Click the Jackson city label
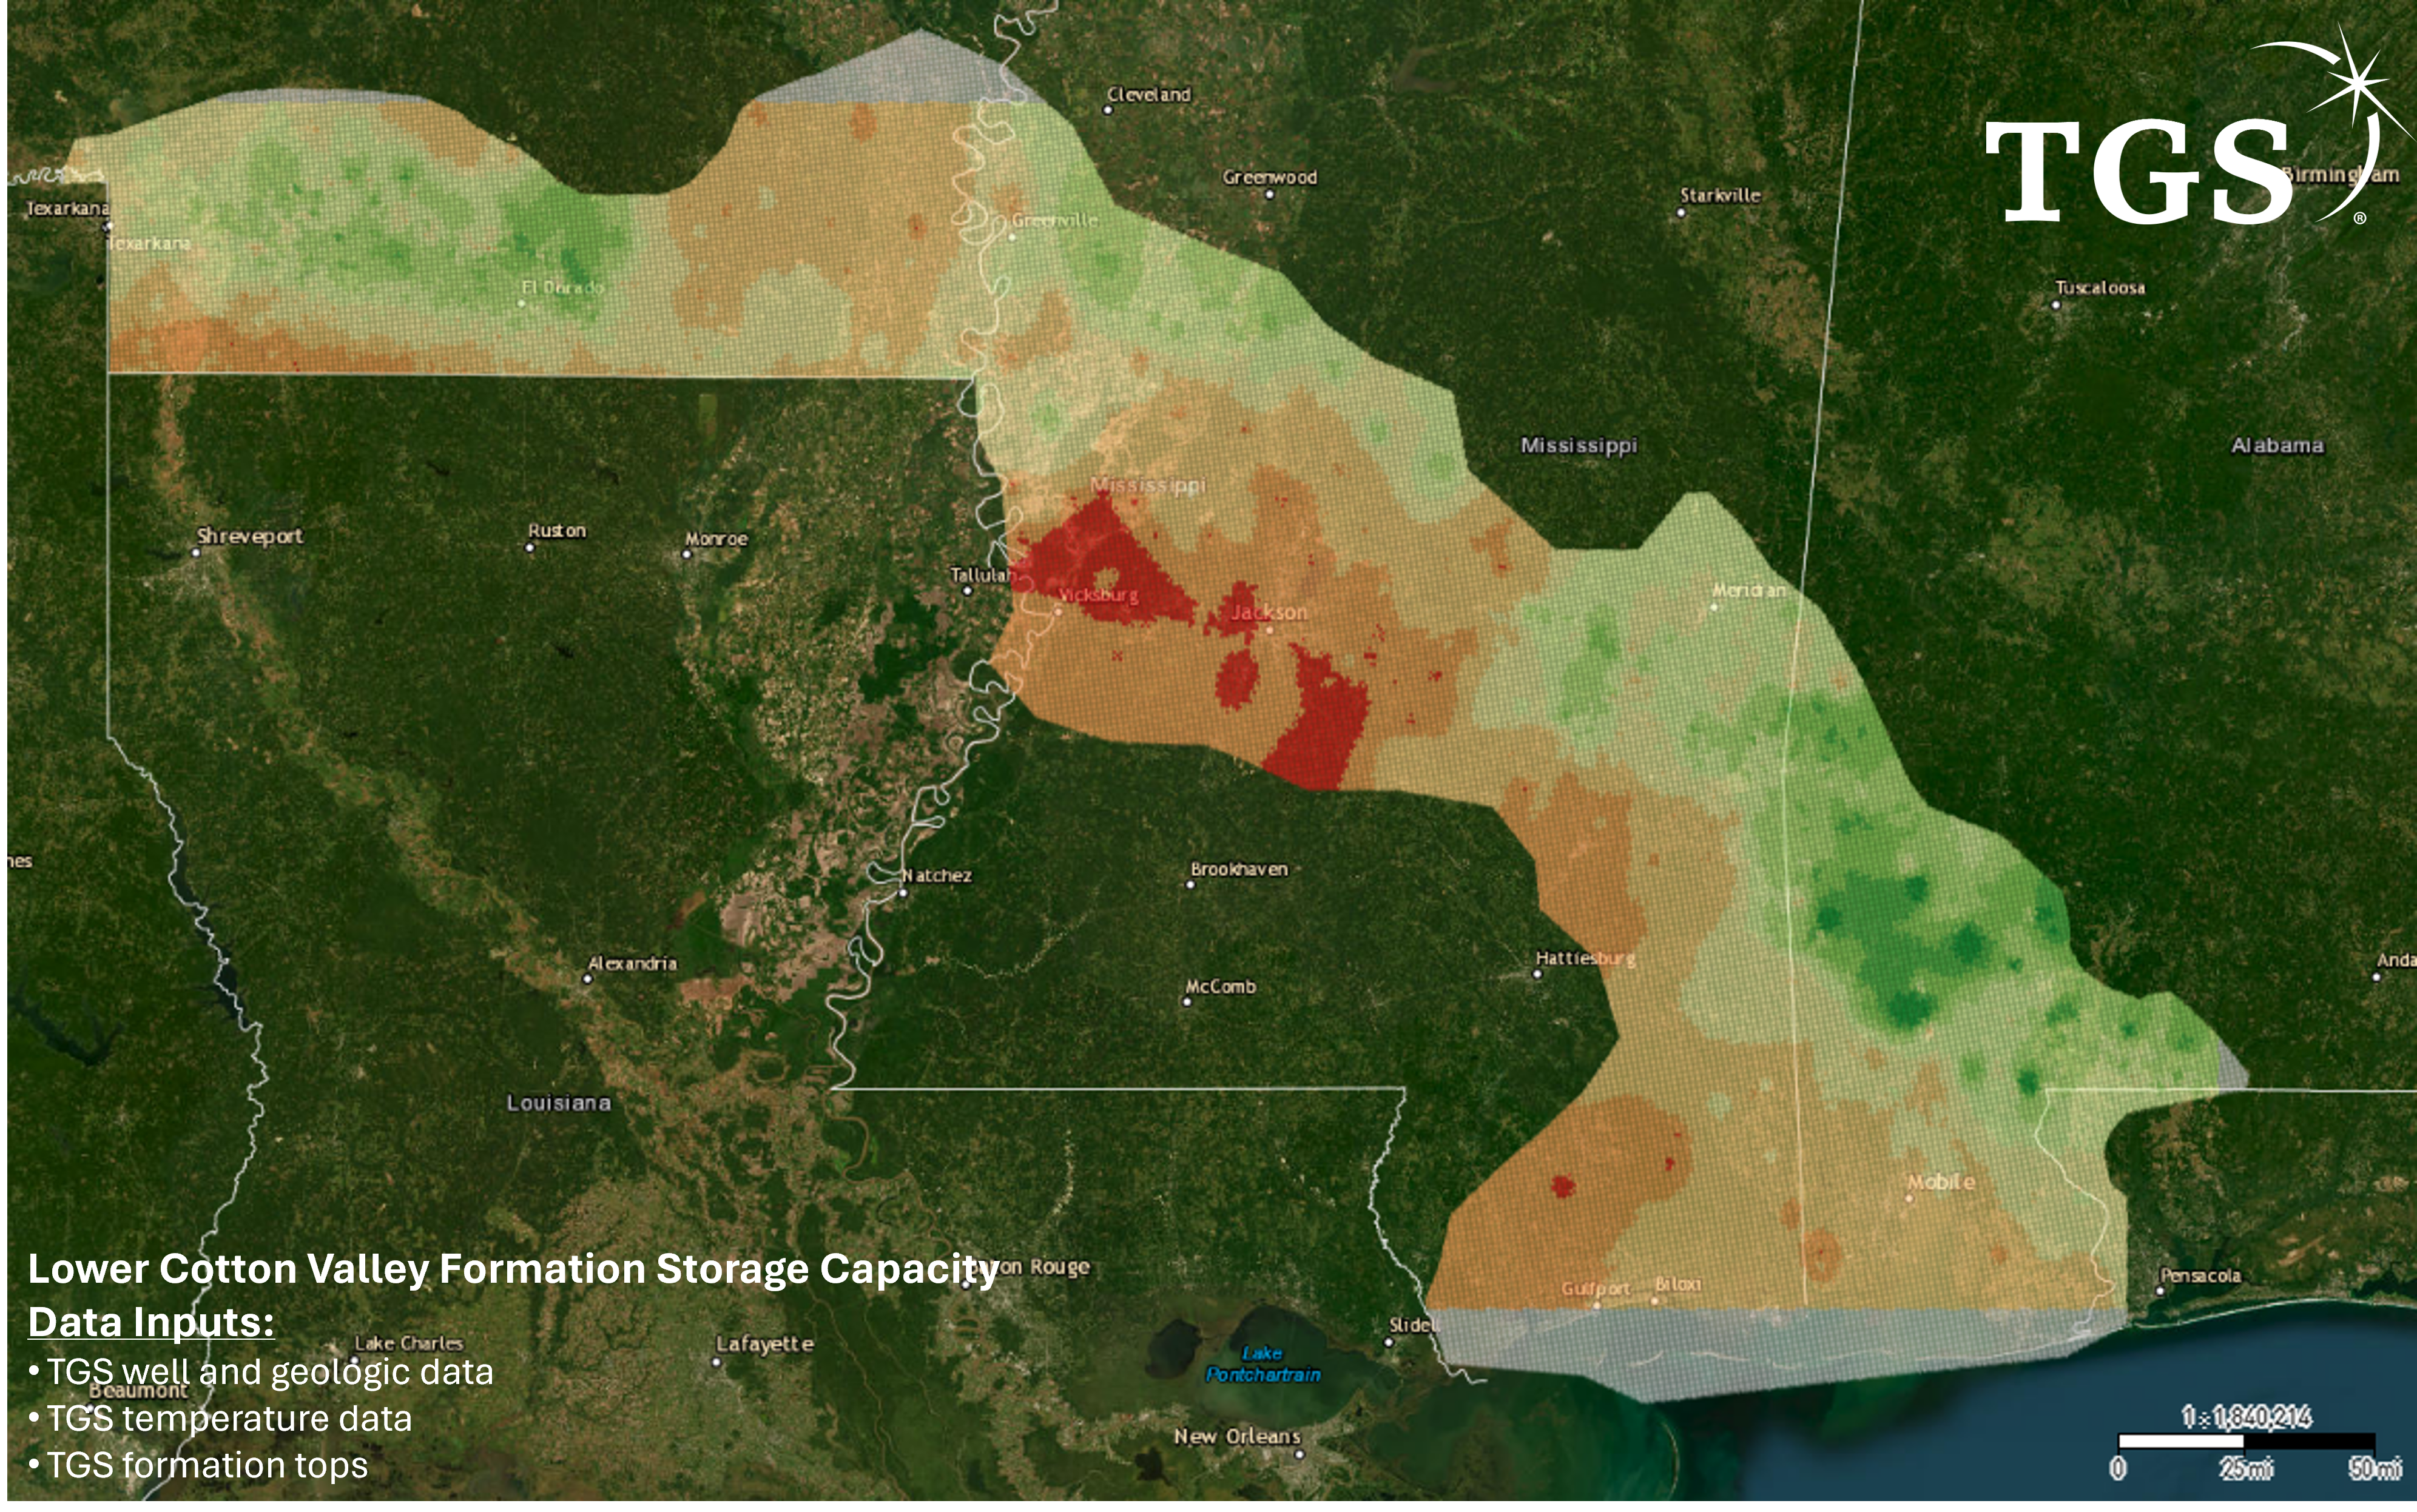 coord(1268,612)
